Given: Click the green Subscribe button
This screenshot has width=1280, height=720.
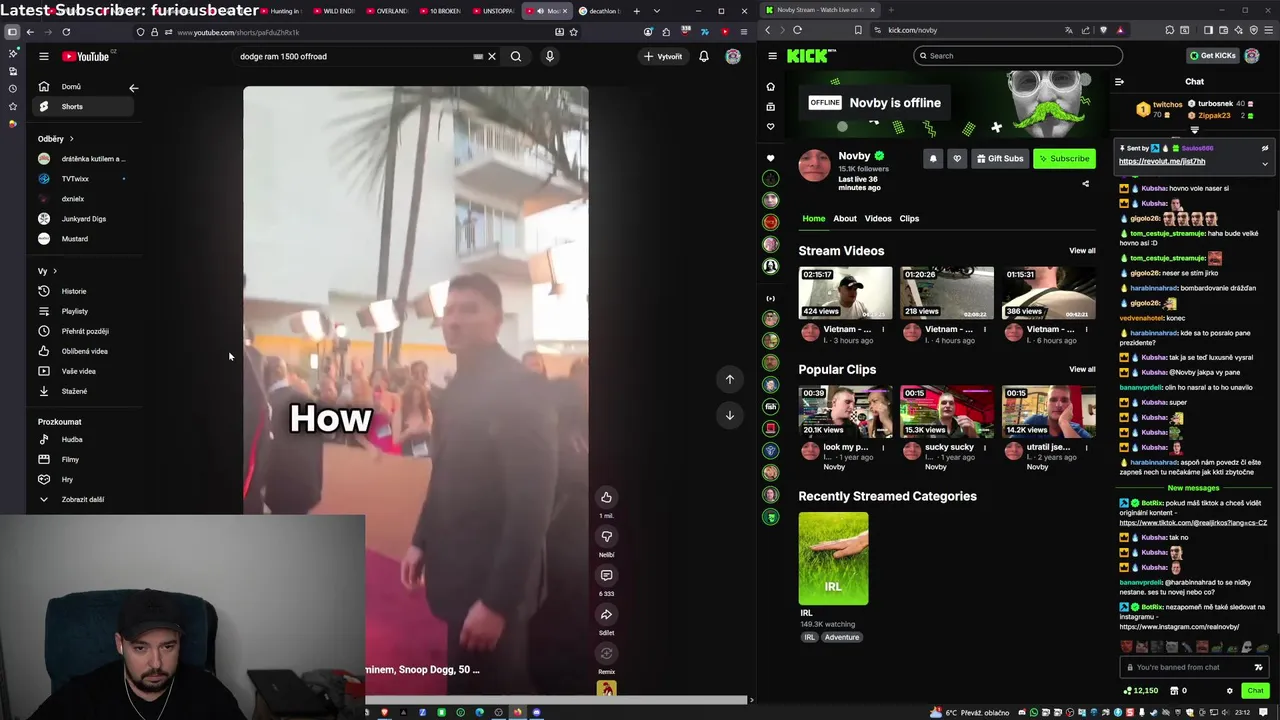Looking at the screenshot, I should coord(1064,158).
